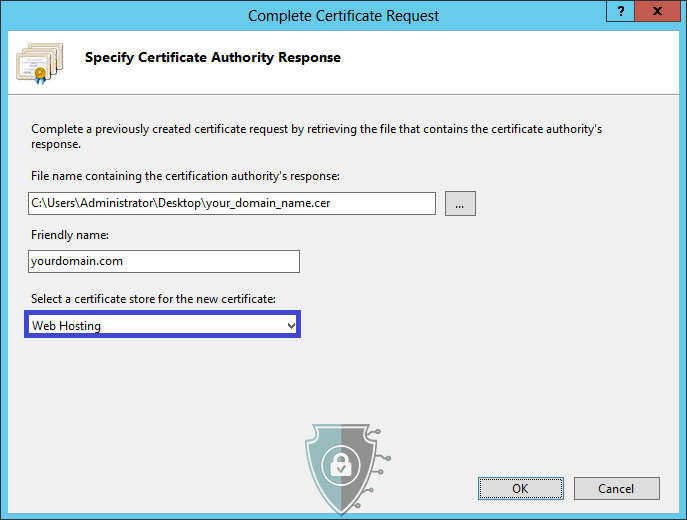
Task: Click the padlock inside the shield logo
Action: [x=341, y=464]
